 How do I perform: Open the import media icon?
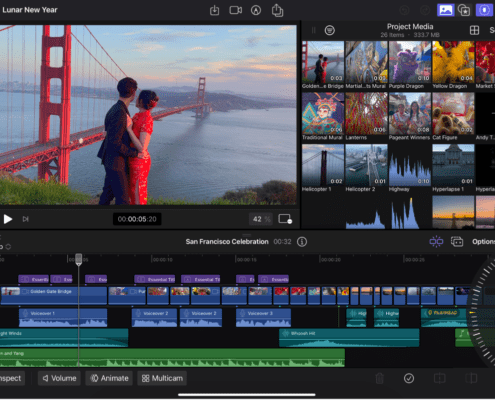pyautogui.click(x=214, y=10)
